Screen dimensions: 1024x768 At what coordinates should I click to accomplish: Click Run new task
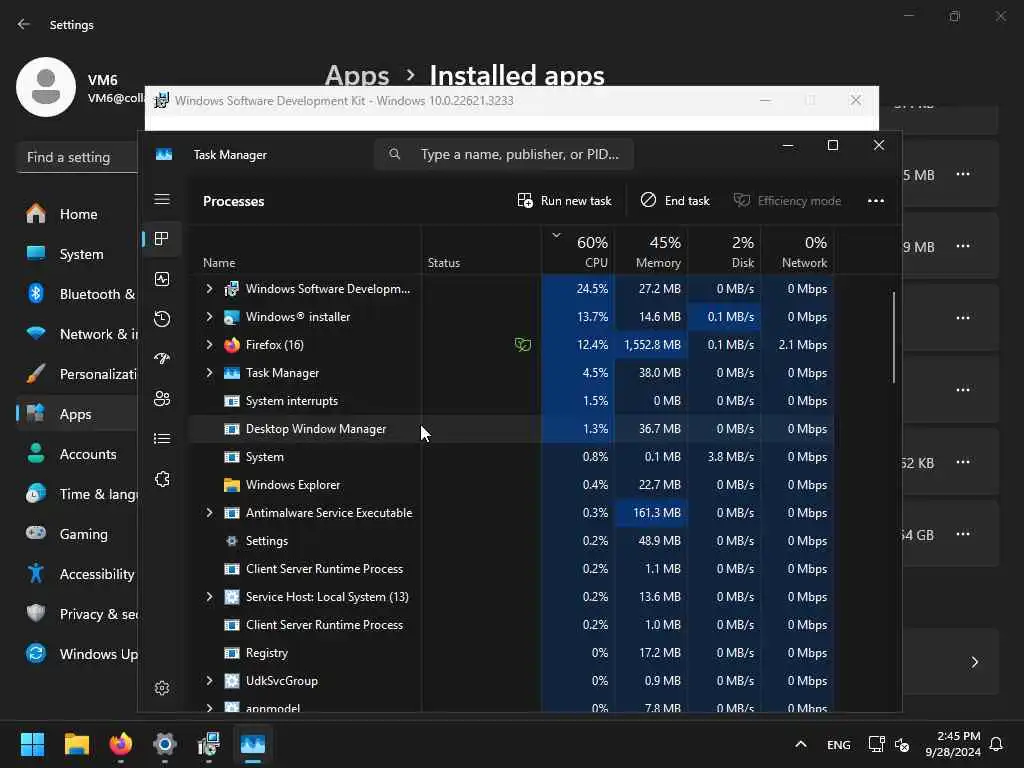click(564, 200)
